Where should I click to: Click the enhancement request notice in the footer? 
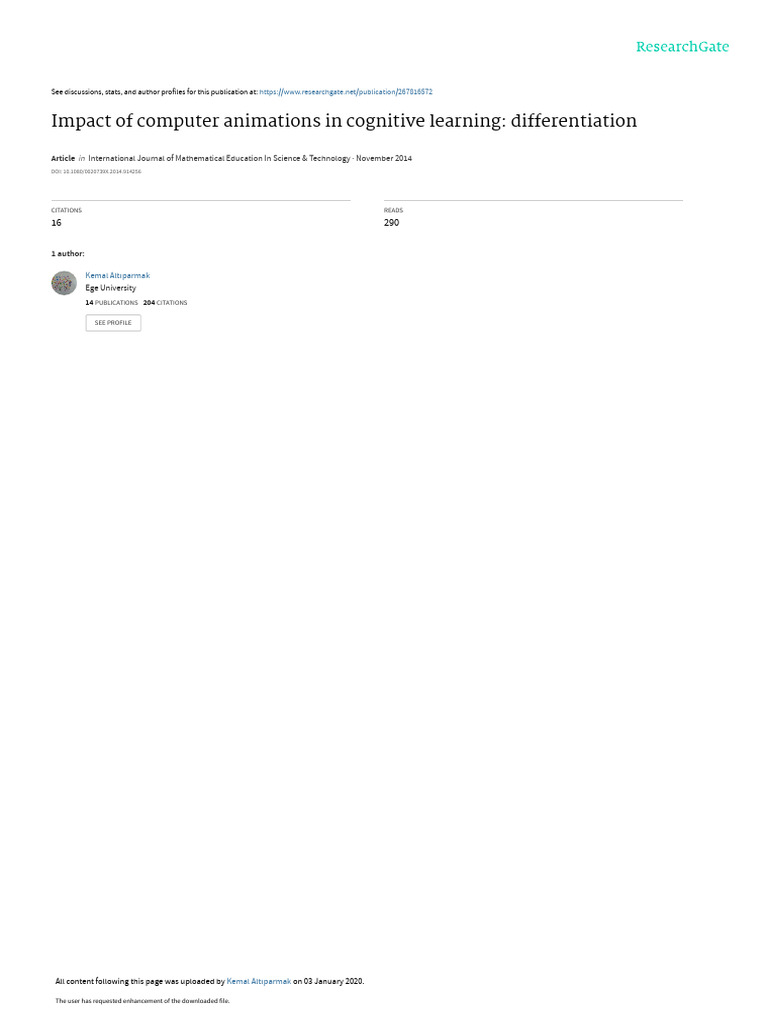click(142, 1000)
